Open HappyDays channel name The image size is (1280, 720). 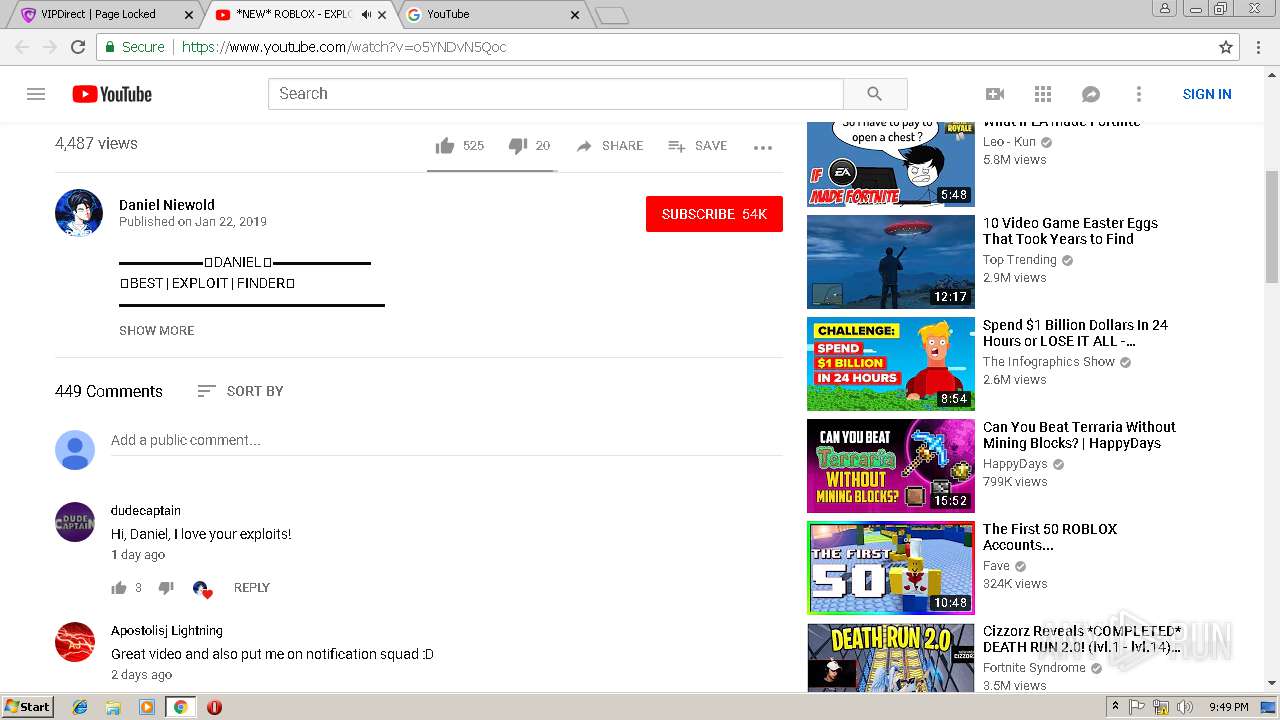[1015, 464]
